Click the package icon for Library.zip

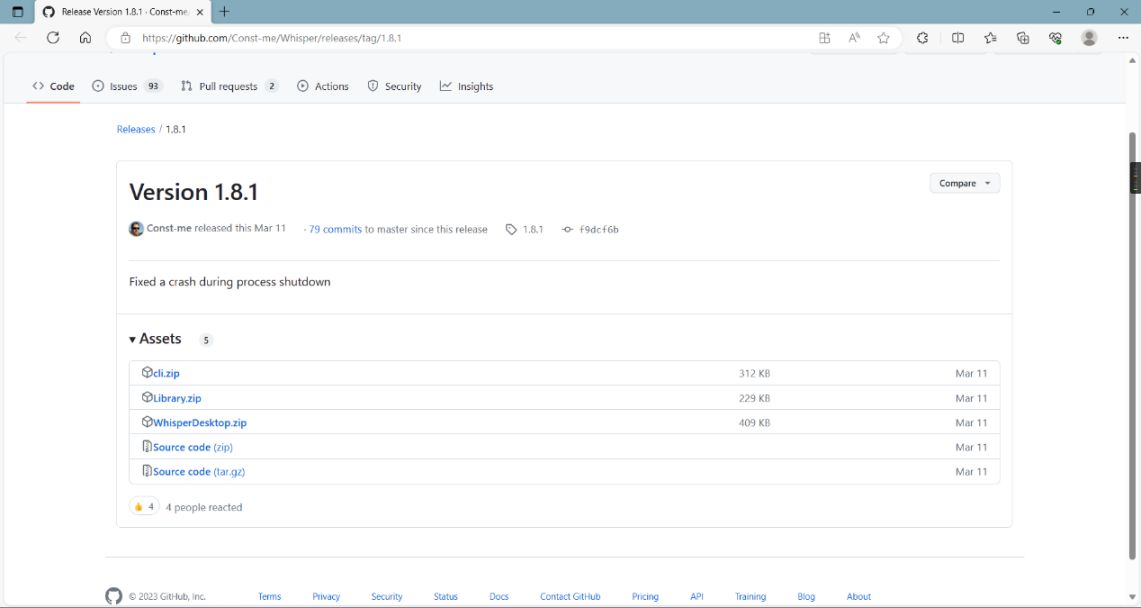tap(147, 397)
